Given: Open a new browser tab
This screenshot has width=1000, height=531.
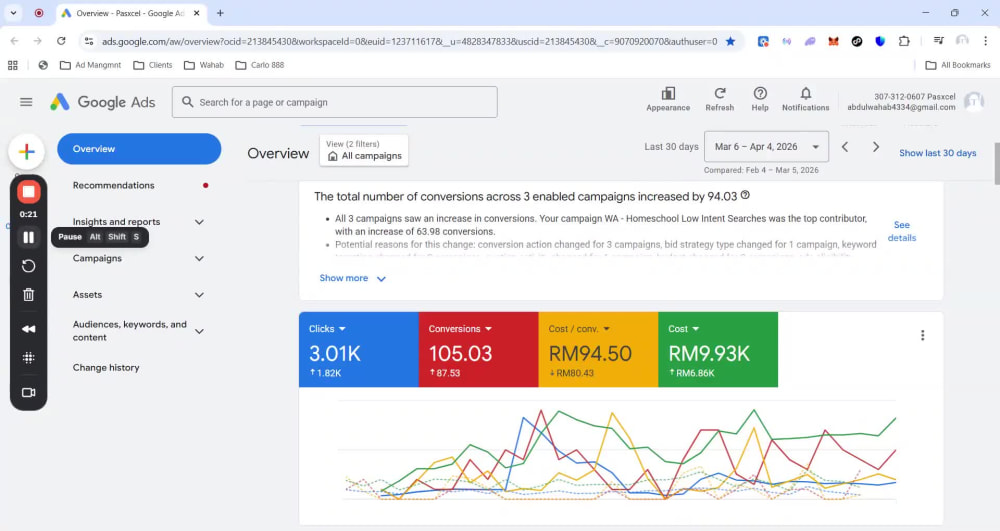Looking at the screenshot, I should [x=220, y=13].
